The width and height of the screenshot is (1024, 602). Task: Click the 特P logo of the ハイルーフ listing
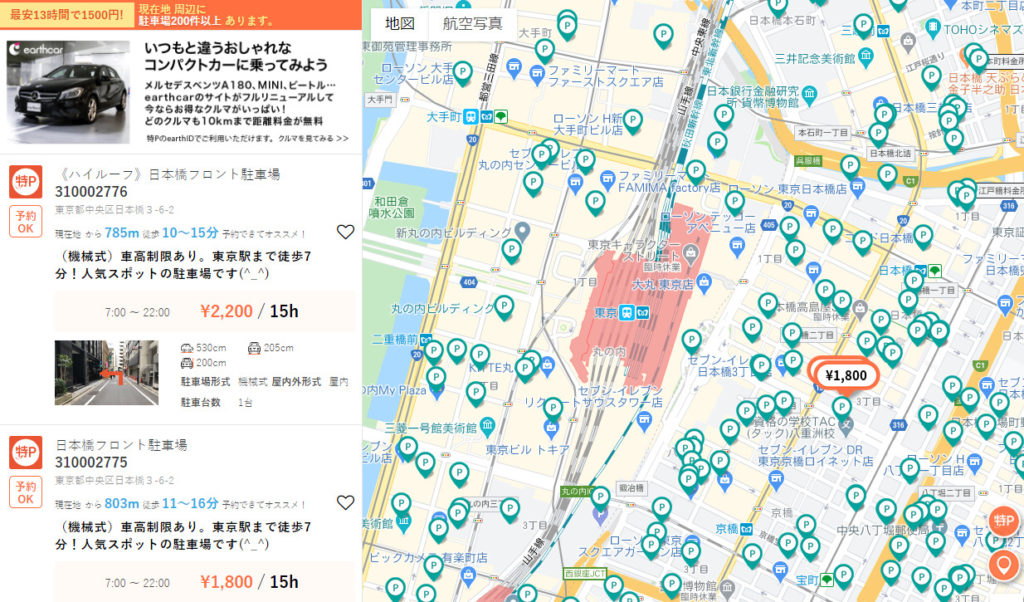25,182
